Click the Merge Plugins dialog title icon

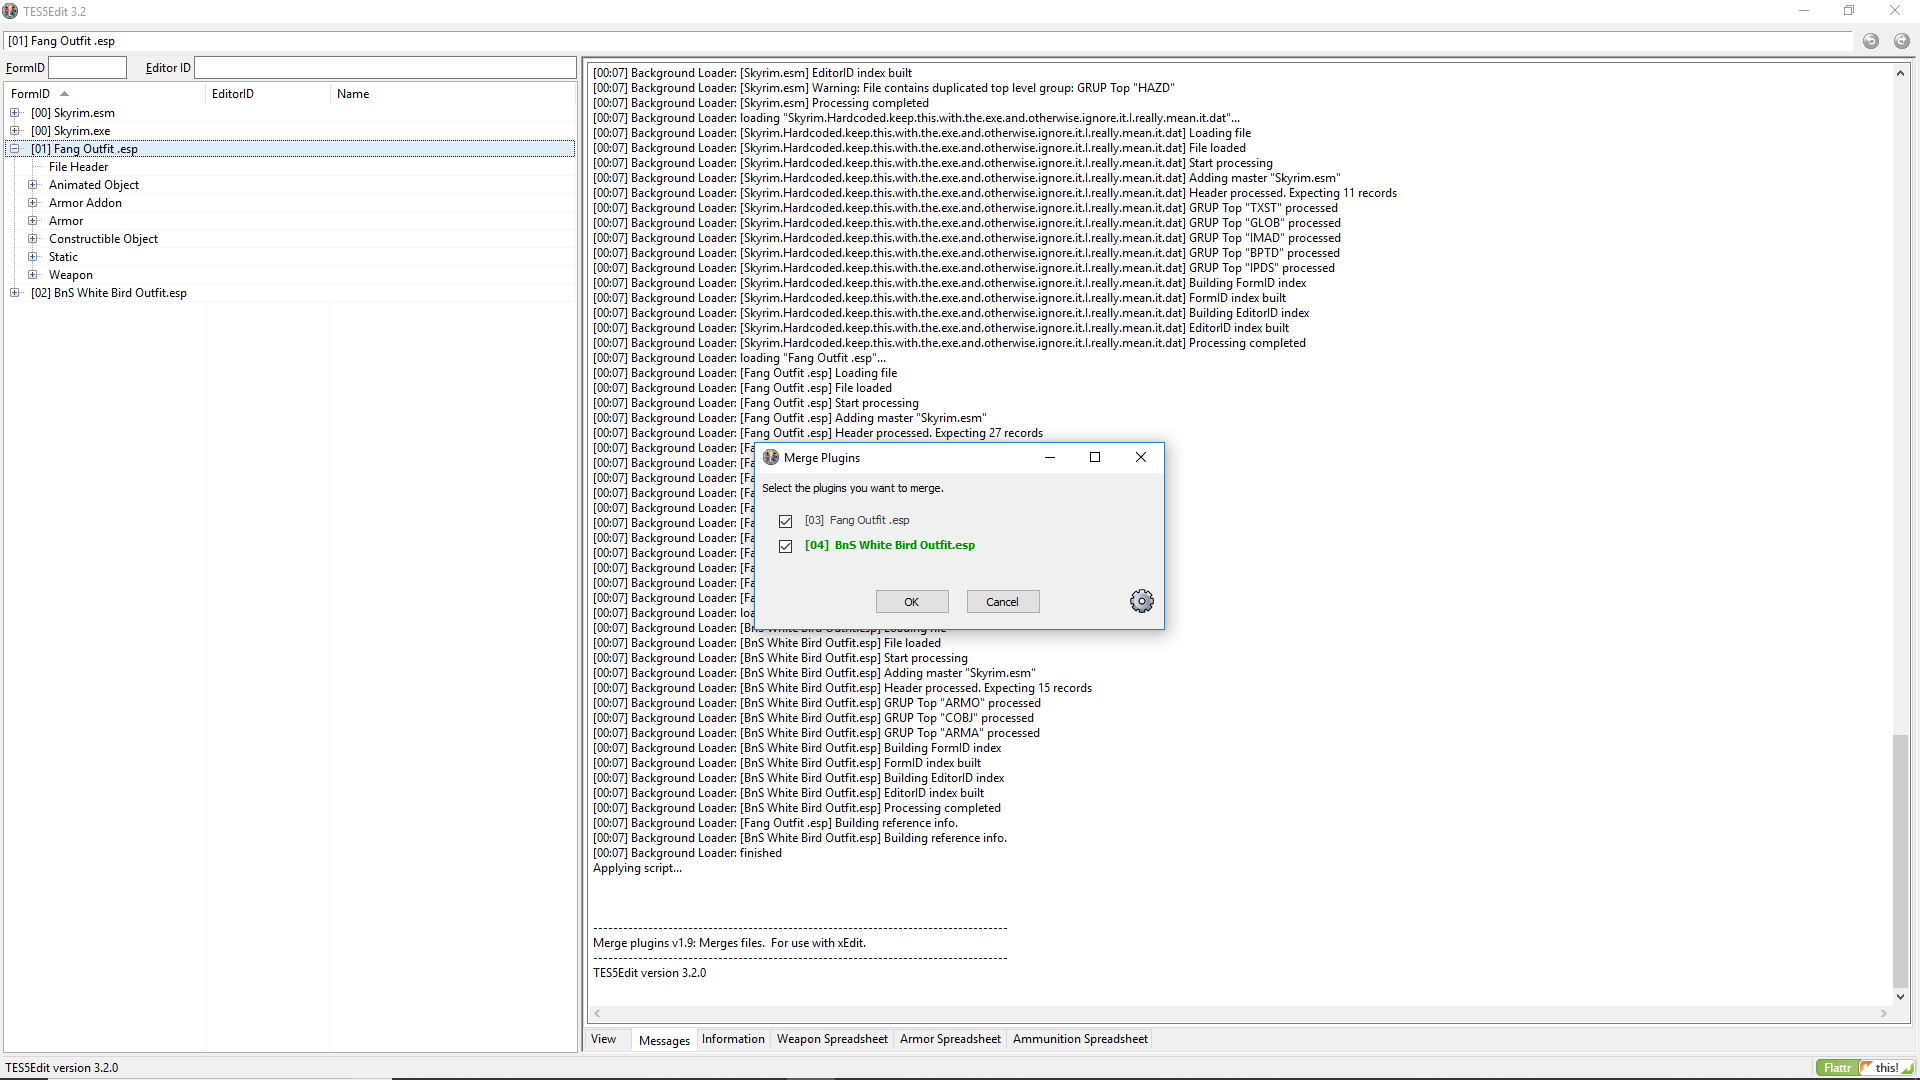771,457
